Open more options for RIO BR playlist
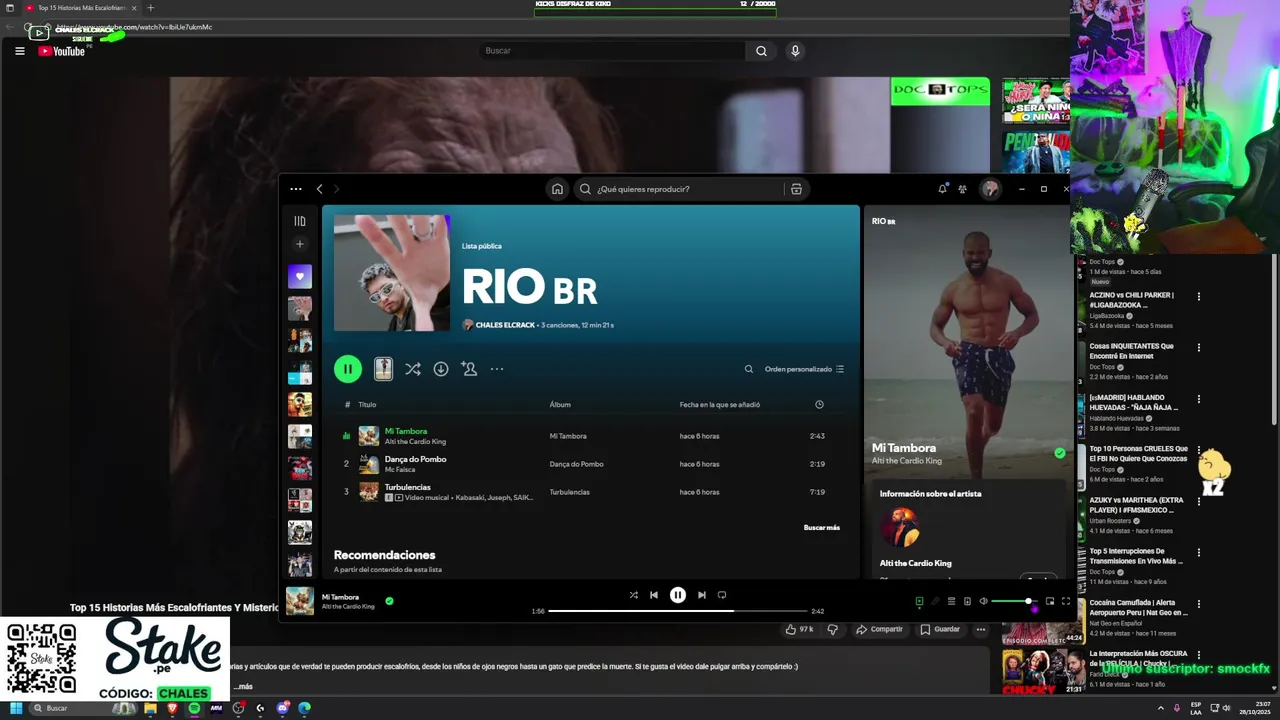Viewport: 1280px width, 720px height. tap(497, 369)
